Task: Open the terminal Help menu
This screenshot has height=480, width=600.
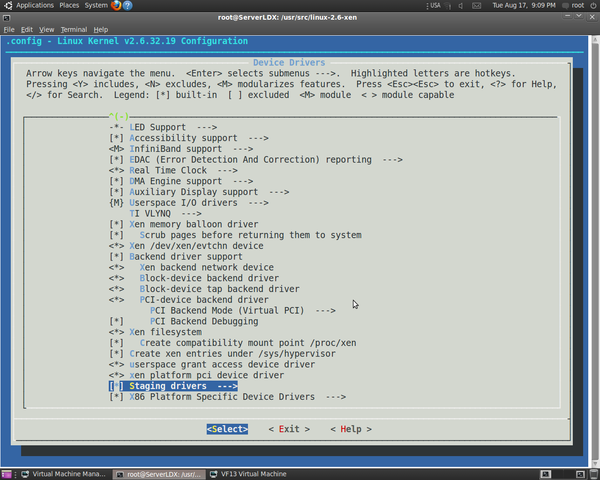Action: [x=101, y=29]
